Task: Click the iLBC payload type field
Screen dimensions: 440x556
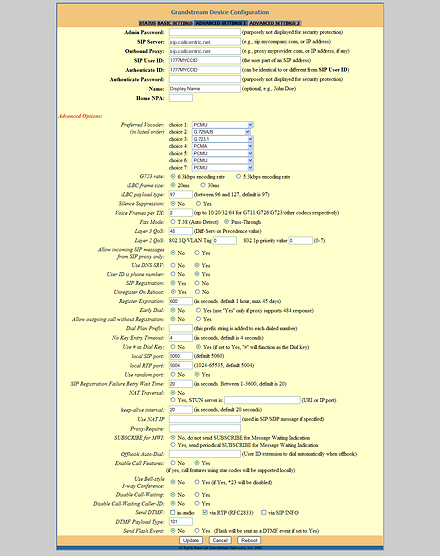Action: 181,194
